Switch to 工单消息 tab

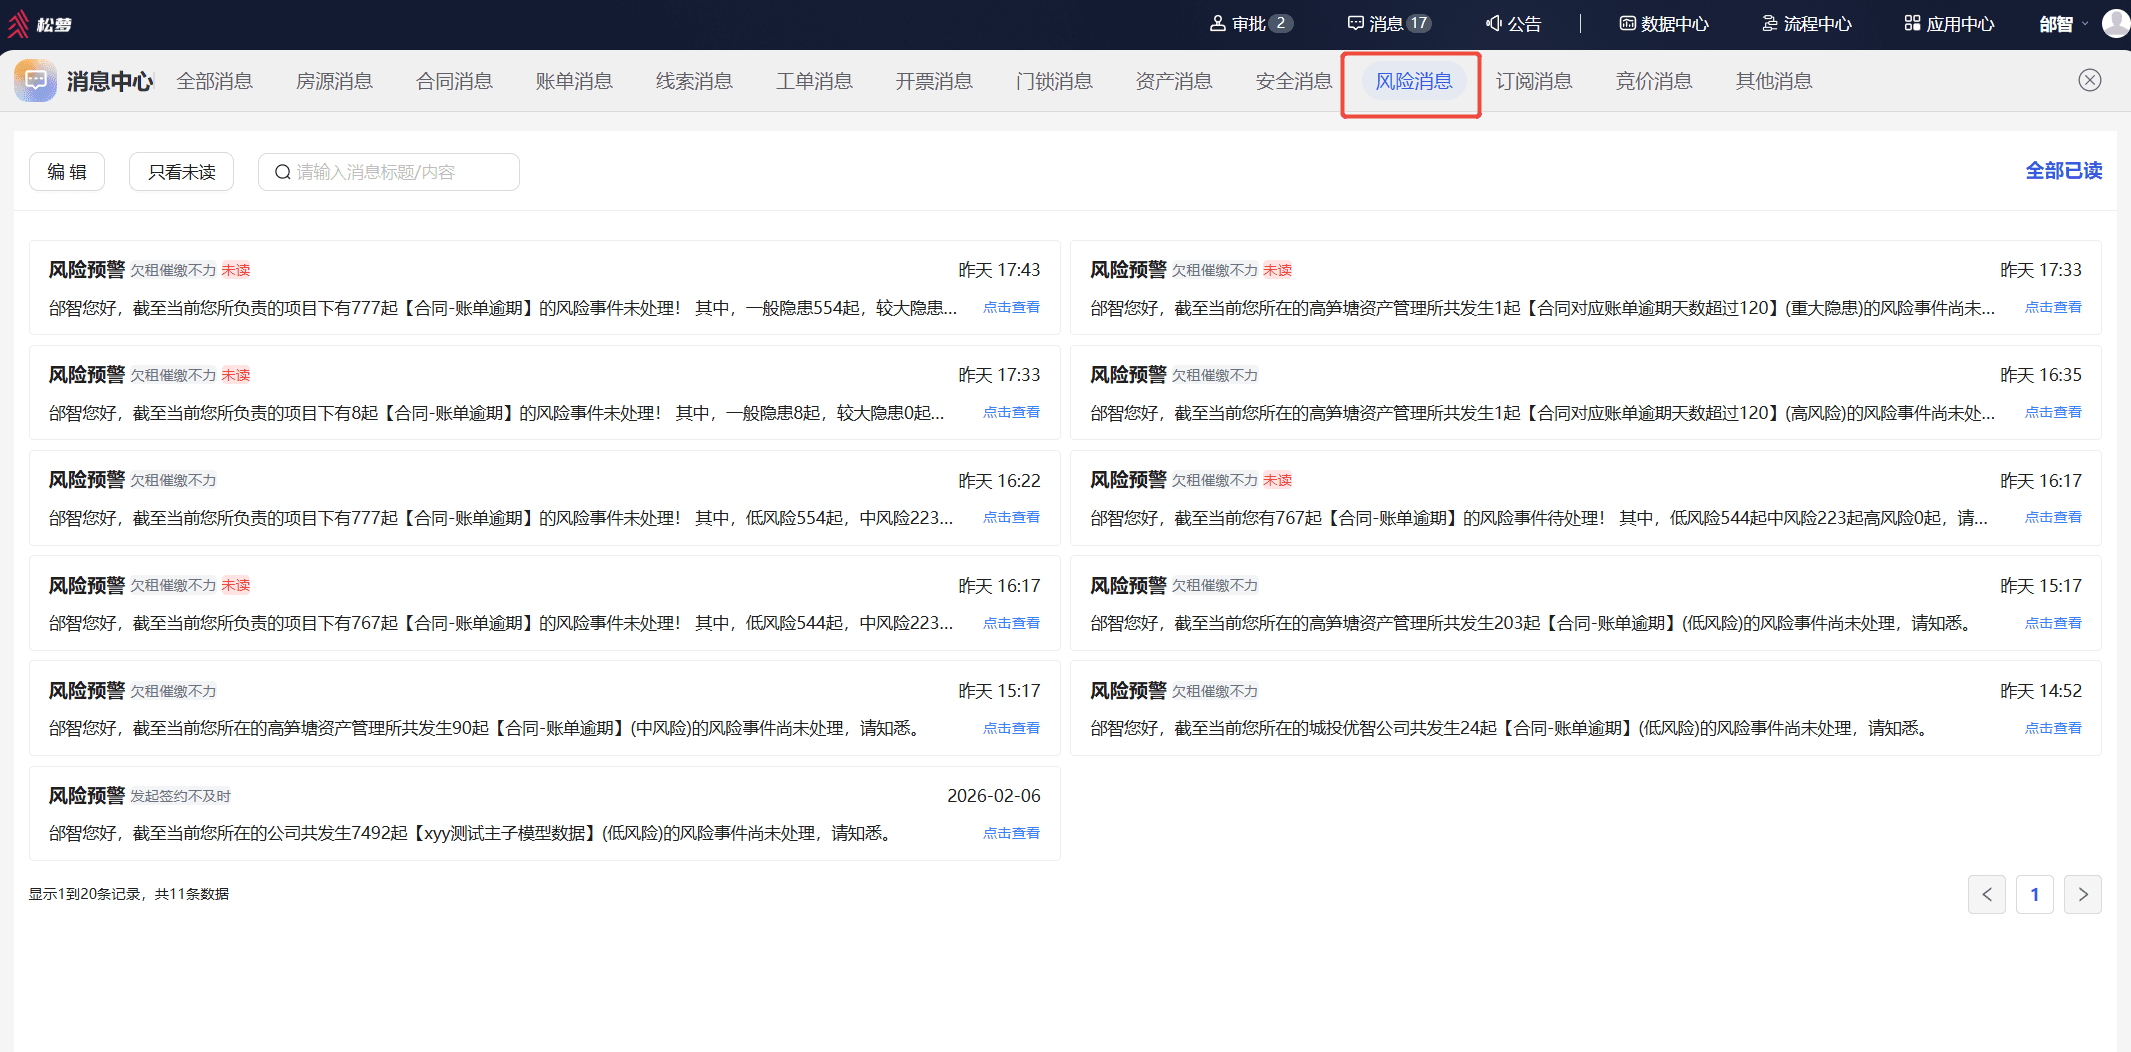point(814,81)
